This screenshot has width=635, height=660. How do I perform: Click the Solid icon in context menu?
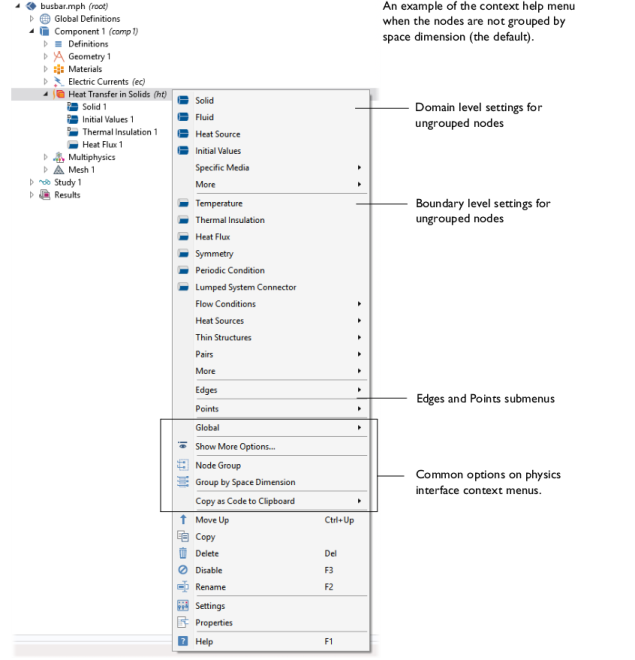183,100
